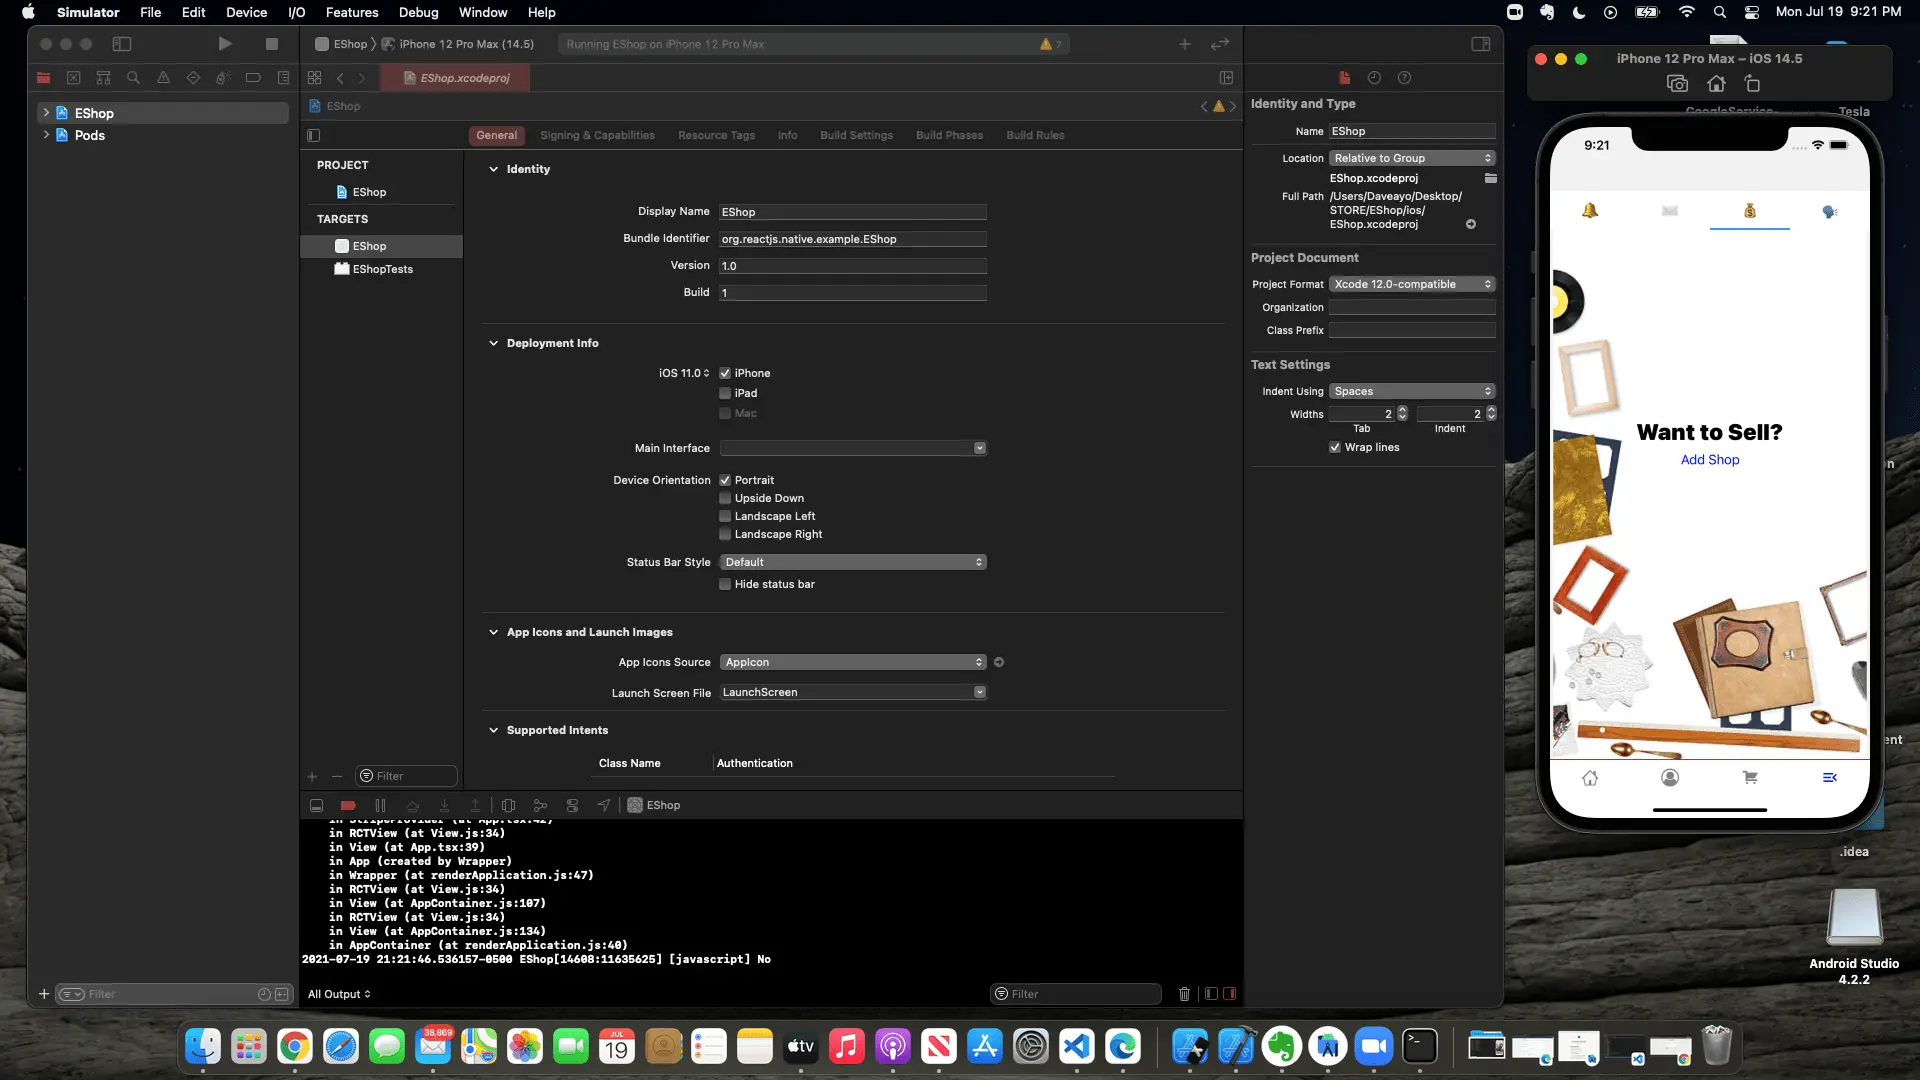Open the Find navigator magnifier icon
1920x1080 pixels.
(x=133, y=78)
